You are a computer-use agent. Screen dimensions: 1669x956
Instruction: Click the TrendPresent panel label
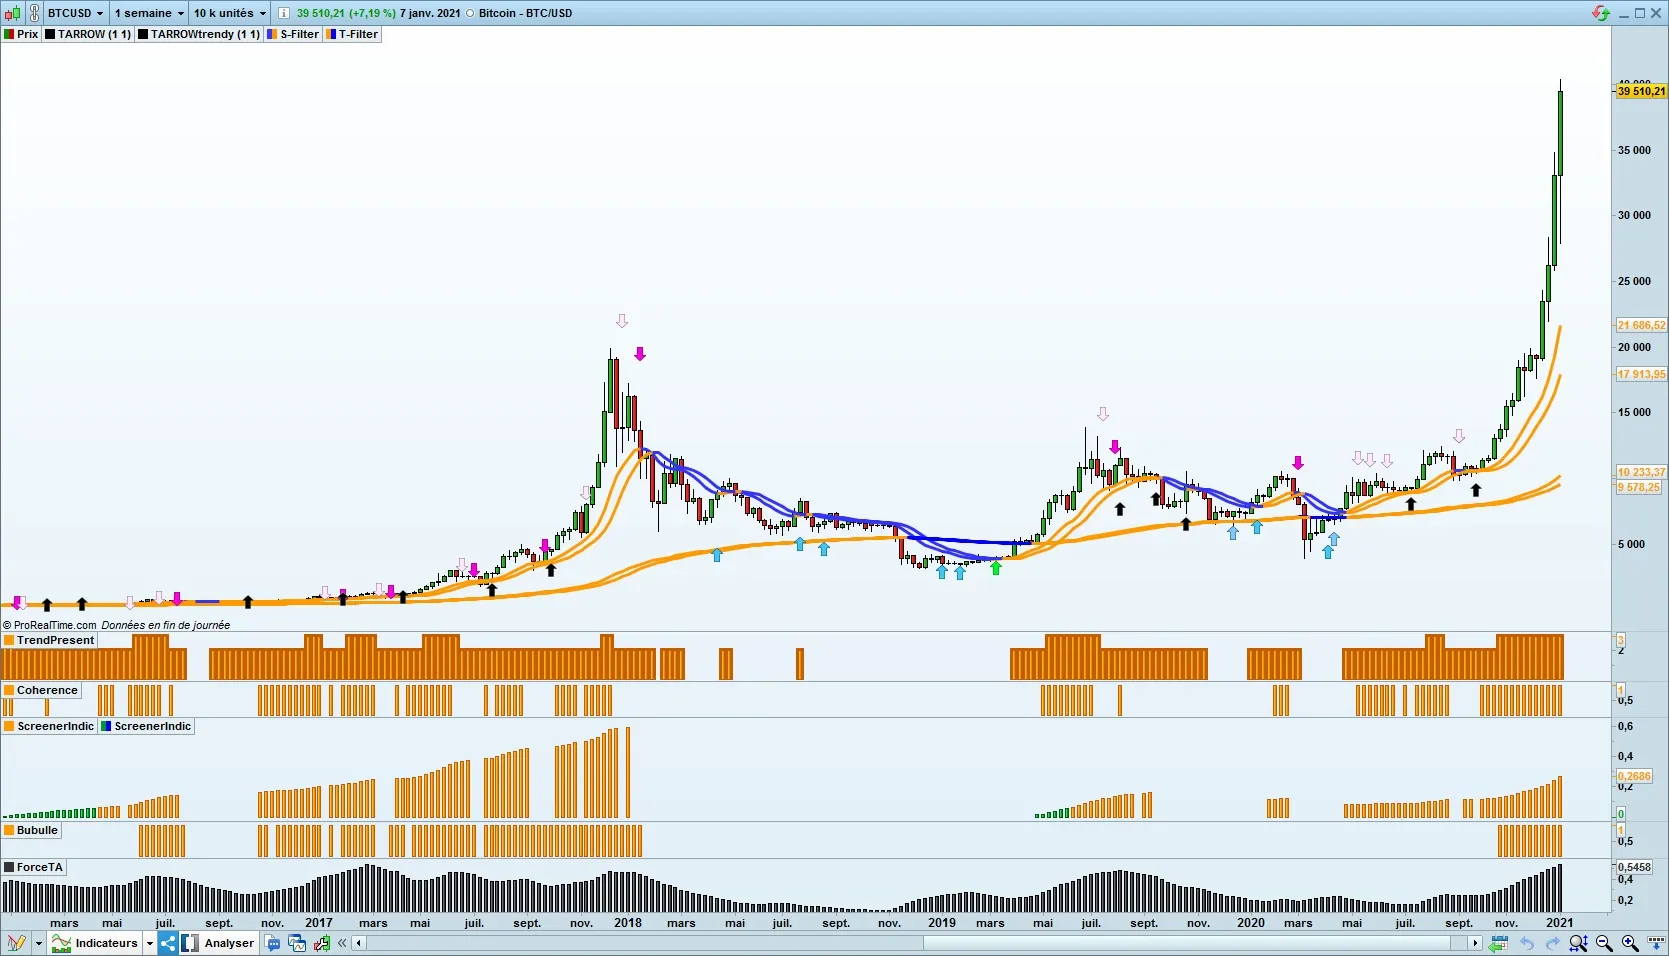coord(50,640)
